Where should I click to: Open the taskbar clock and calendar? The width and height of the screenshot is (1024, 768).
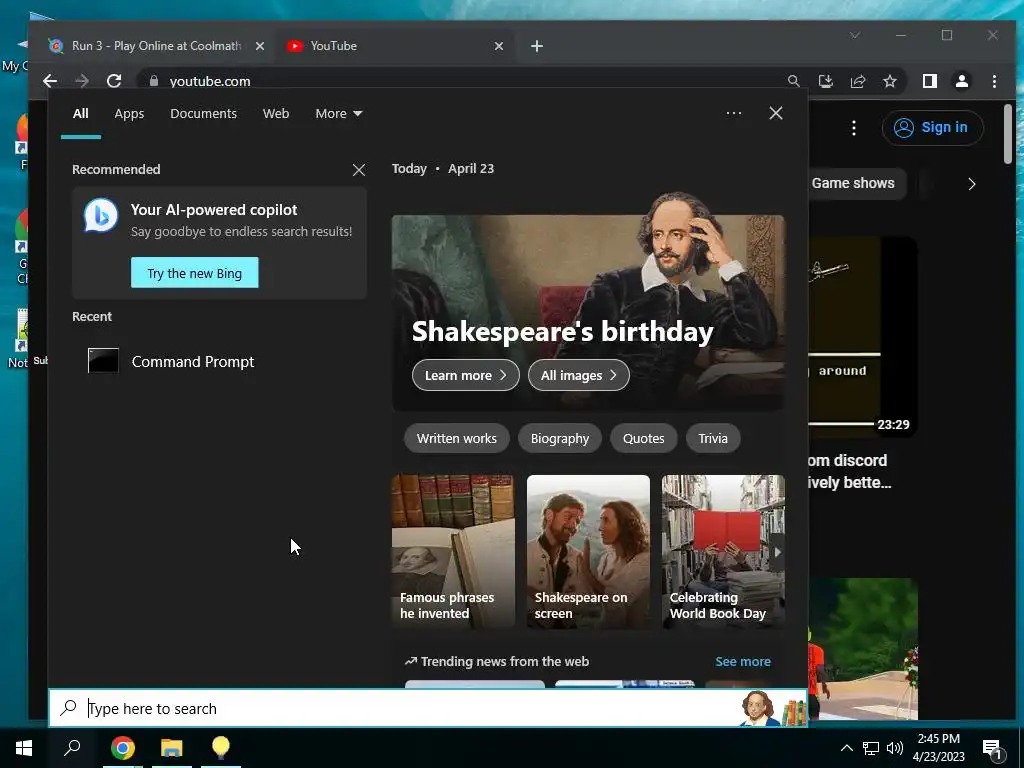tap(938, 748)
